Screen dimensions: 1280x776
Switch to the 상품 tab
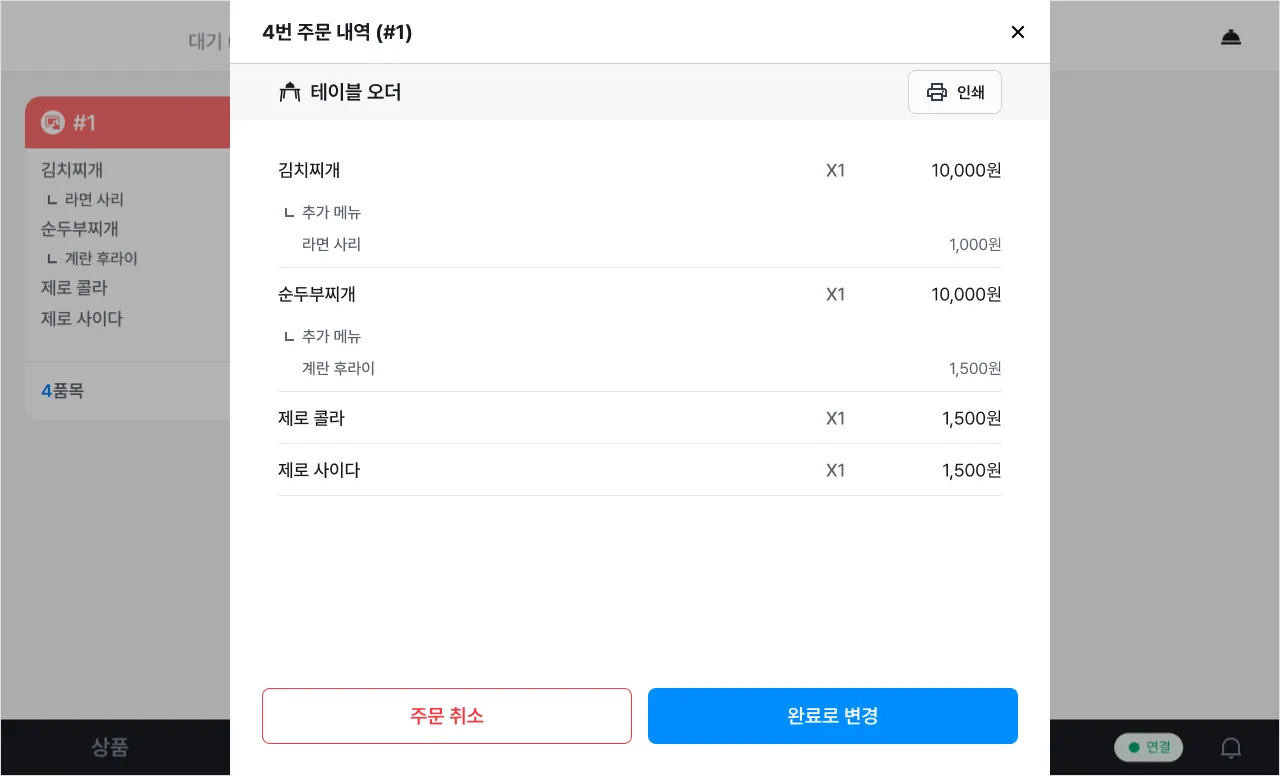(110, 747)
